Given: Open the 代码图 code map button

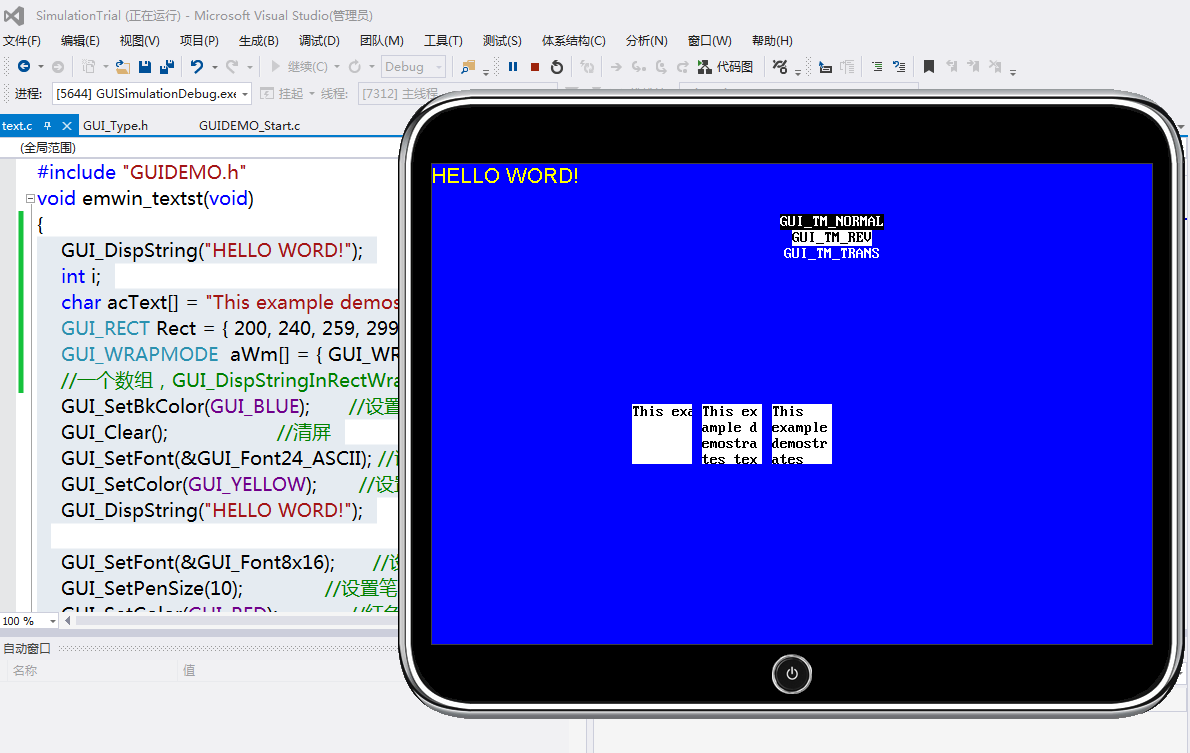Looking at the screenshot, I should coord(726,67).
